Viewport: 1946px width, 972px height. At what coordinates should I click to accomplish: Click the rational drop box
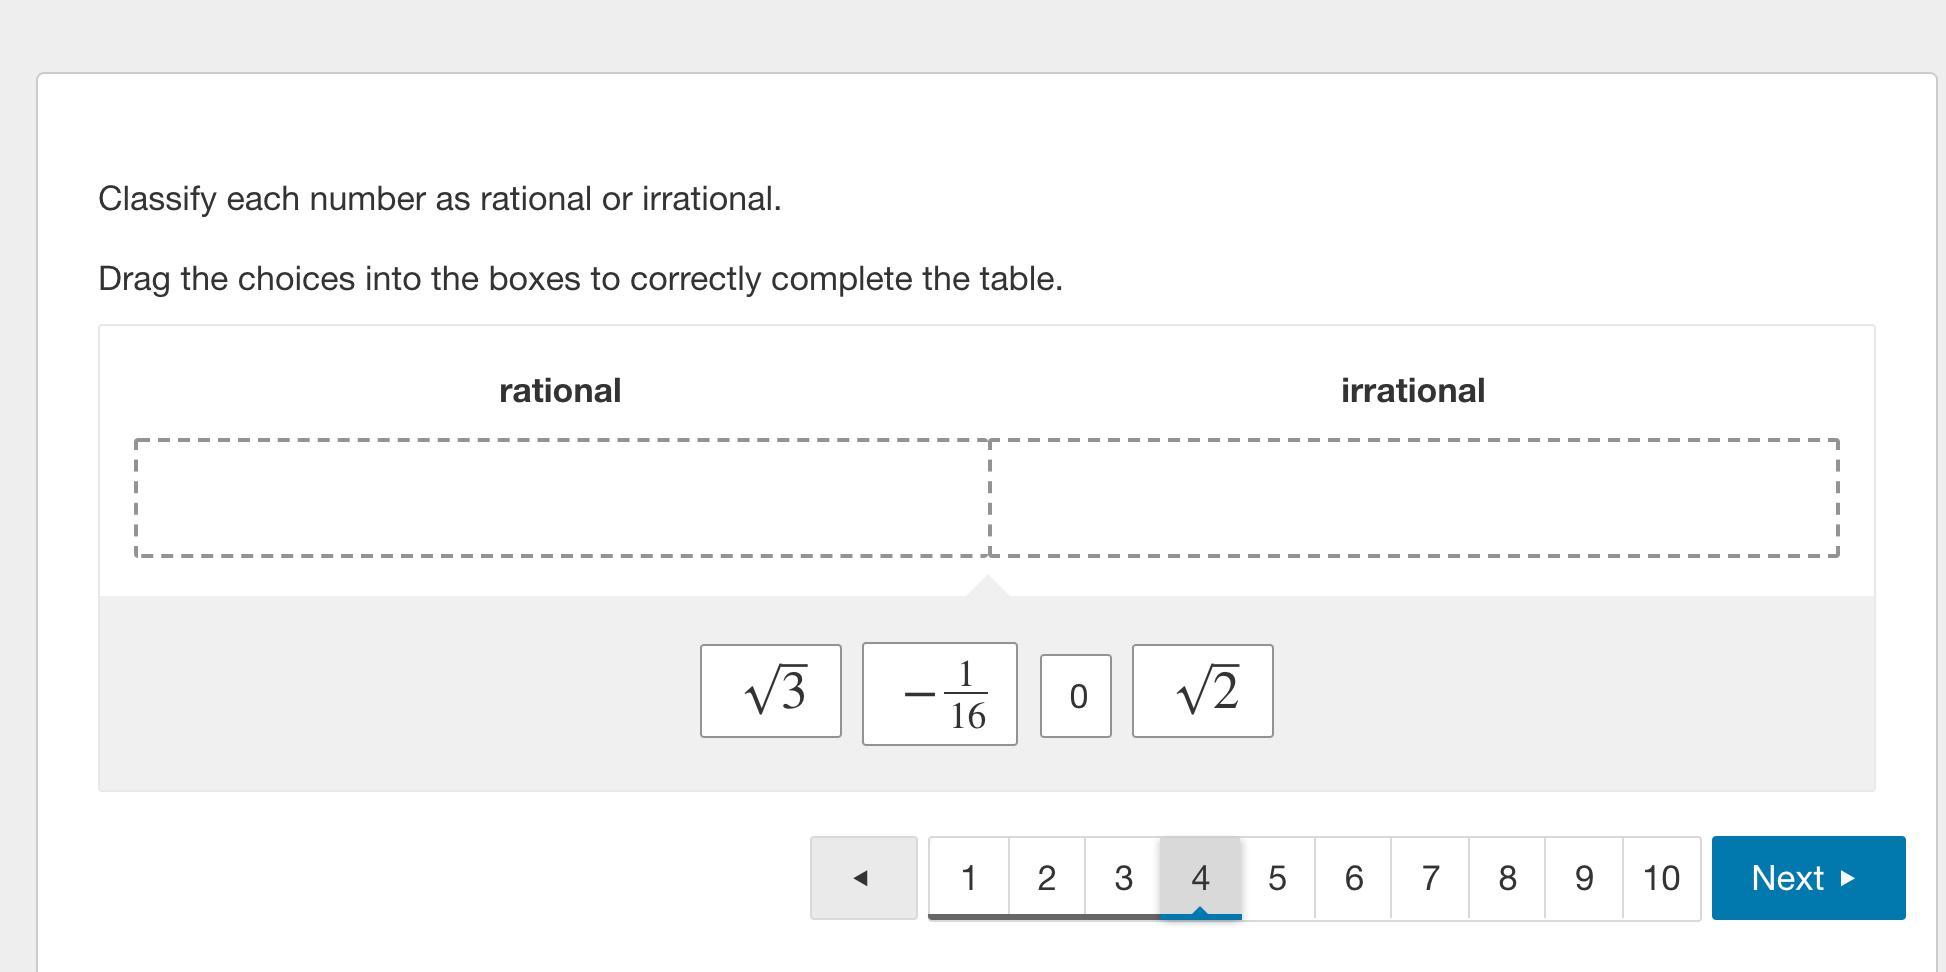pyautogui.click(x=562, y=497)
